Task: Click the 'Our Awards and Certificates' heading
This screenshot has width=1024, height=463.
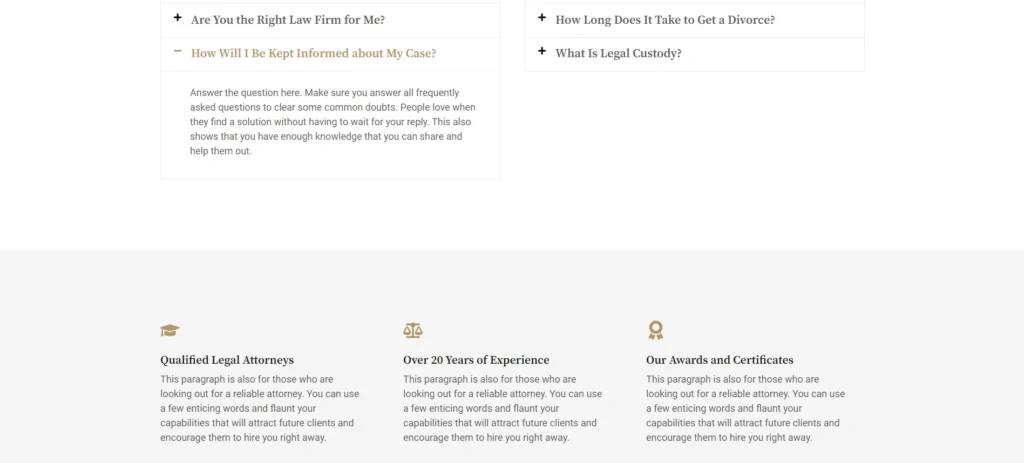Action: tap(720, 360)
